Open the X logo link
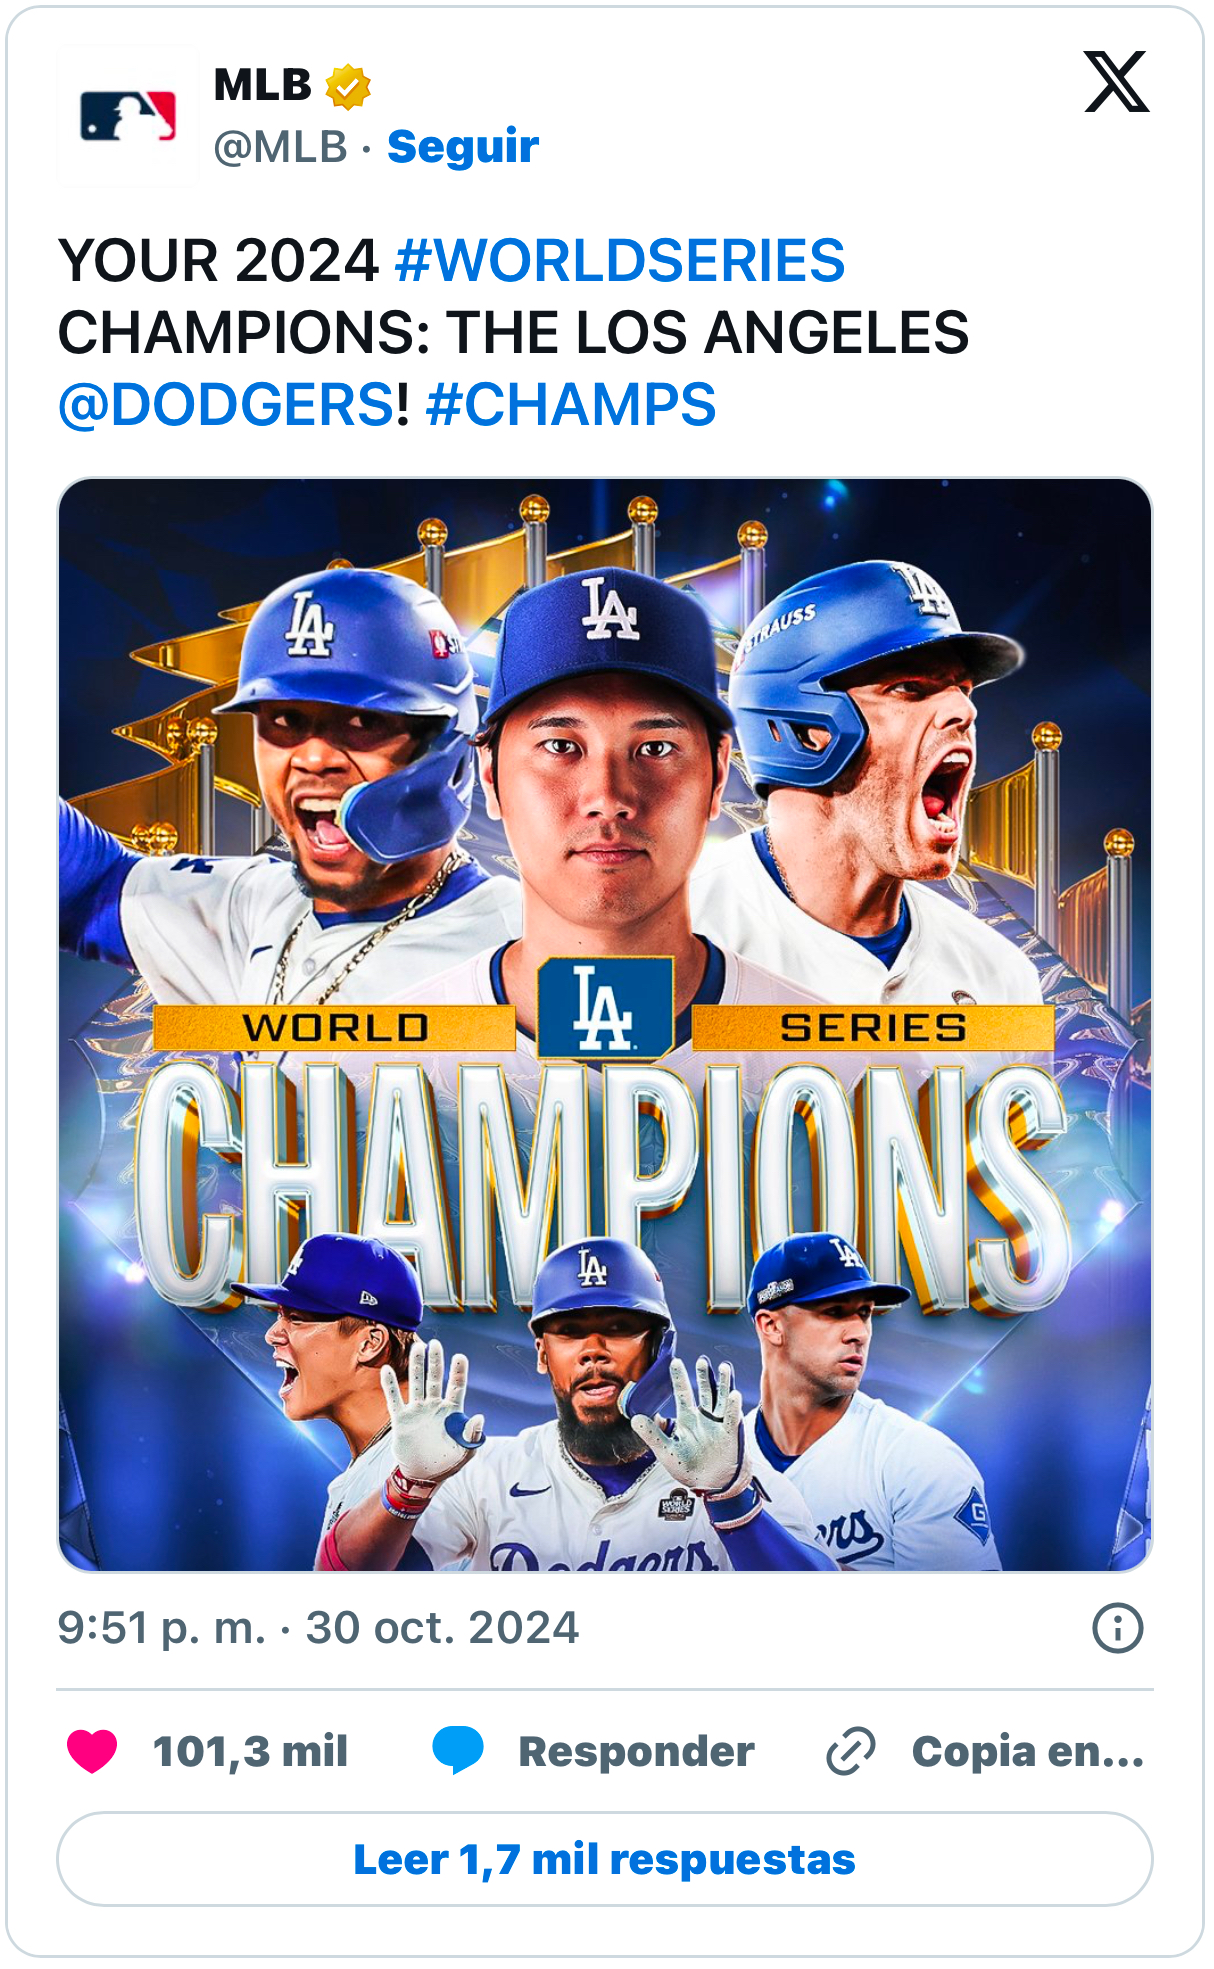 pos(1116,82)
